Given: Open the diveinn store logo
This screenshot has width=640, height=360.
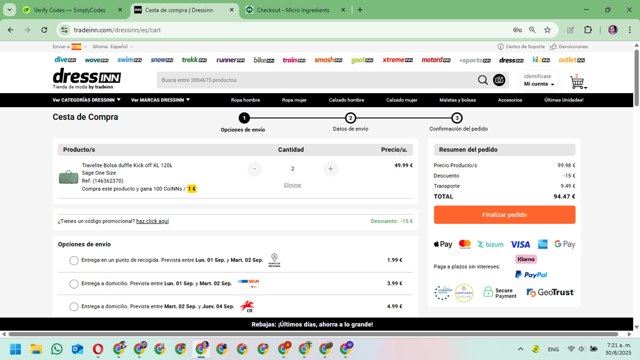Looking at the screenshot, I should 65,60.
